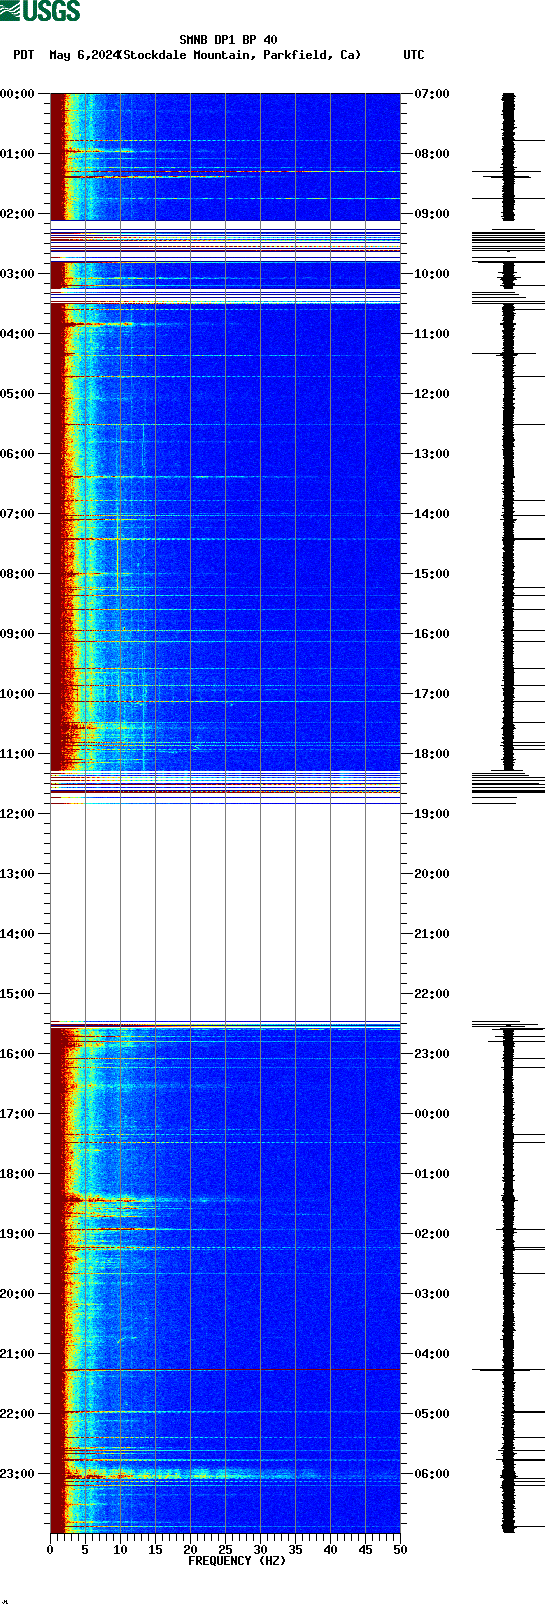
Task: Click the Stockdale Mountain, Parkfield, Ca location text
Action: click(x=240, y=55)
